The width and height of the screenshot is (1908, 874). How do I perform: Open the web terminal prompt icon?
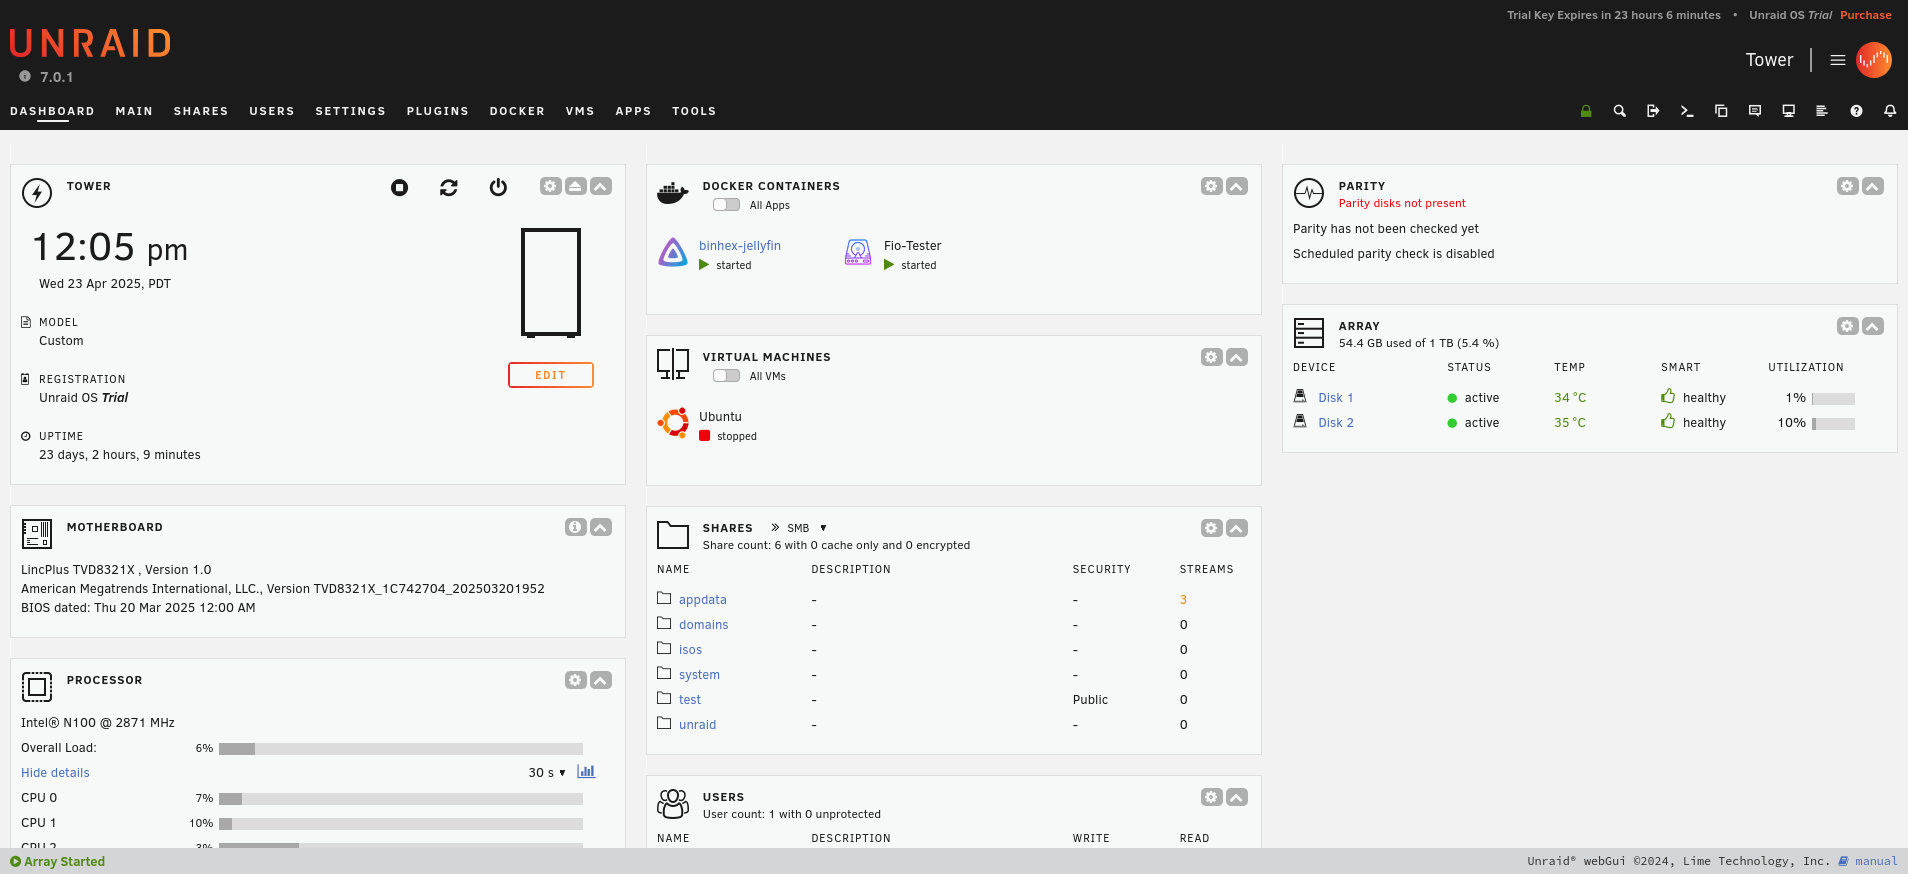(x=1687, y=111)
